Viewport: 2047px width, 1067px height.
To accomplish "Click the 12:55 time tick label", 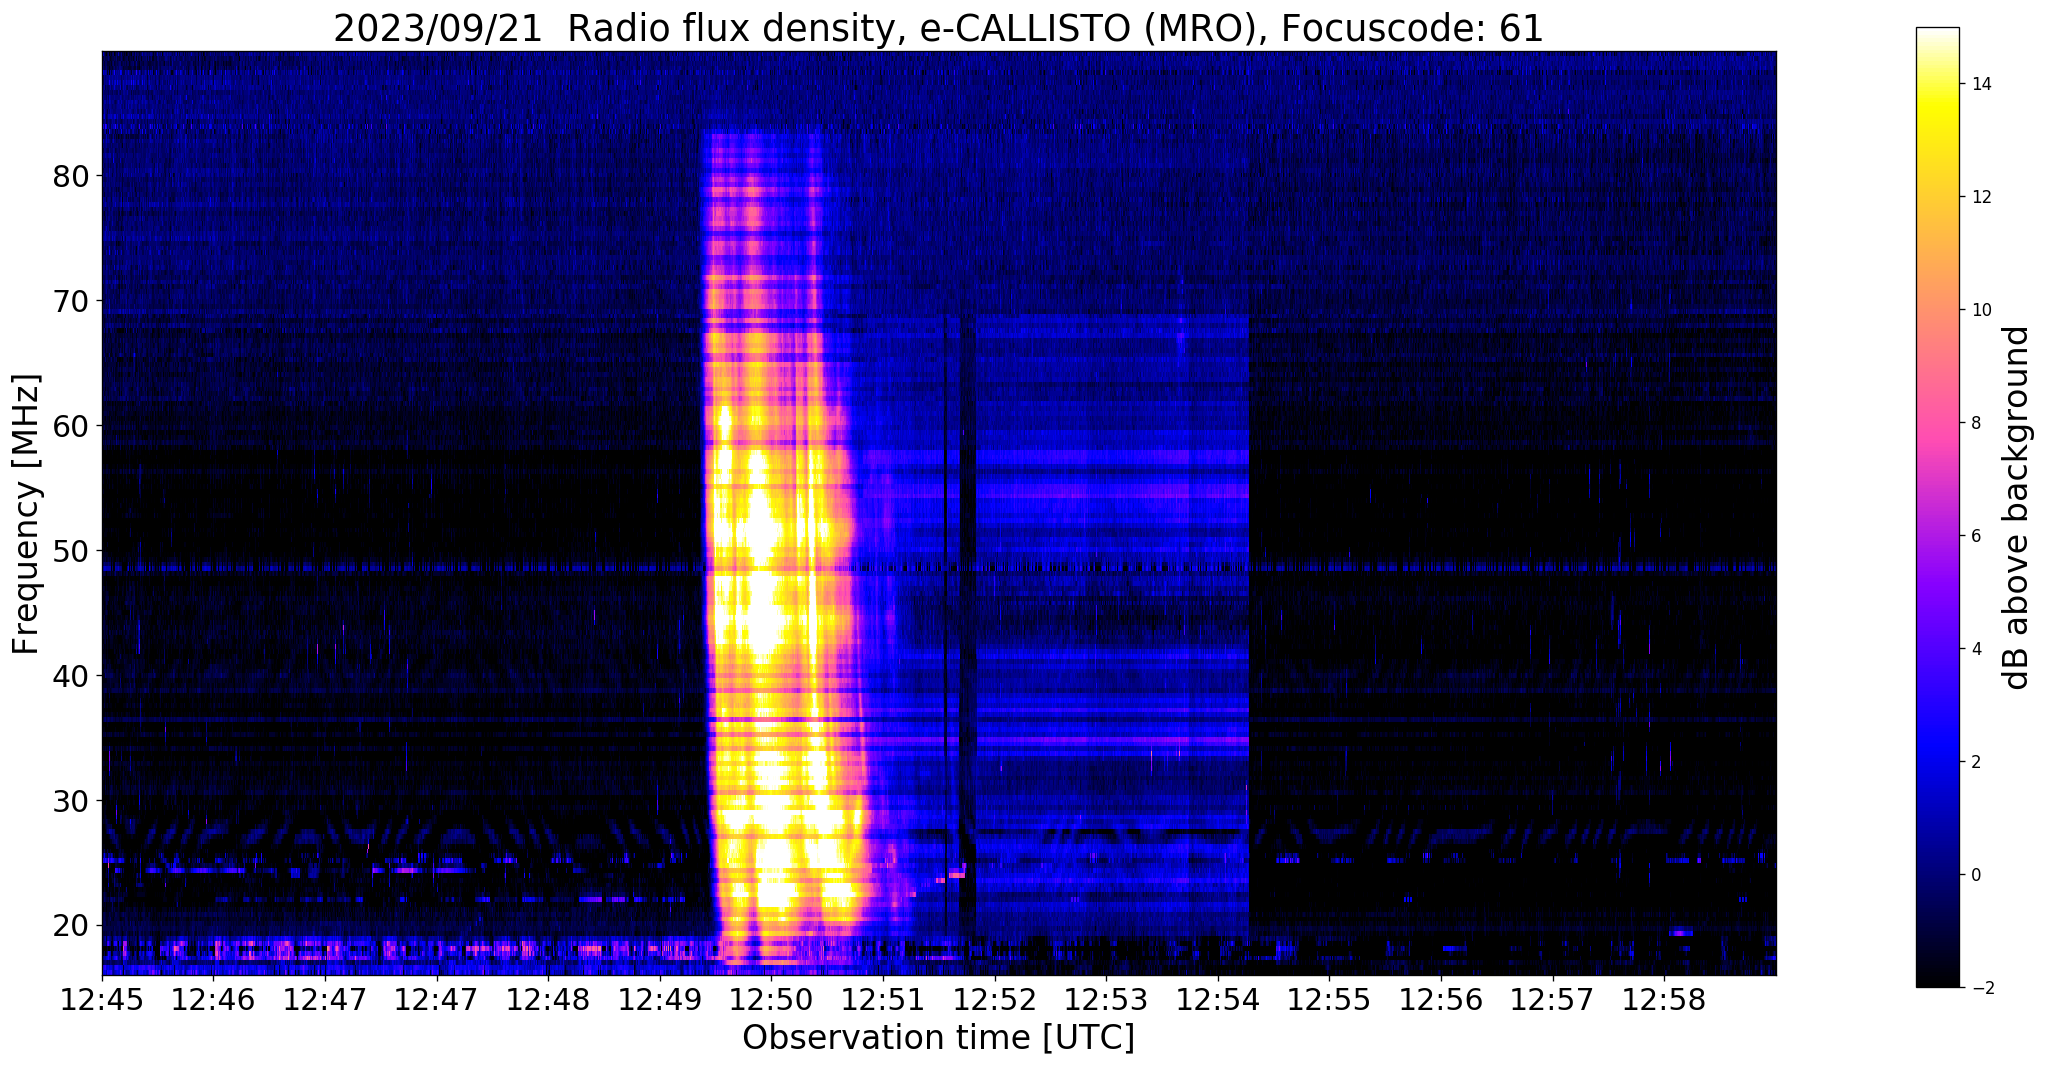I will coord(1330,1001).
